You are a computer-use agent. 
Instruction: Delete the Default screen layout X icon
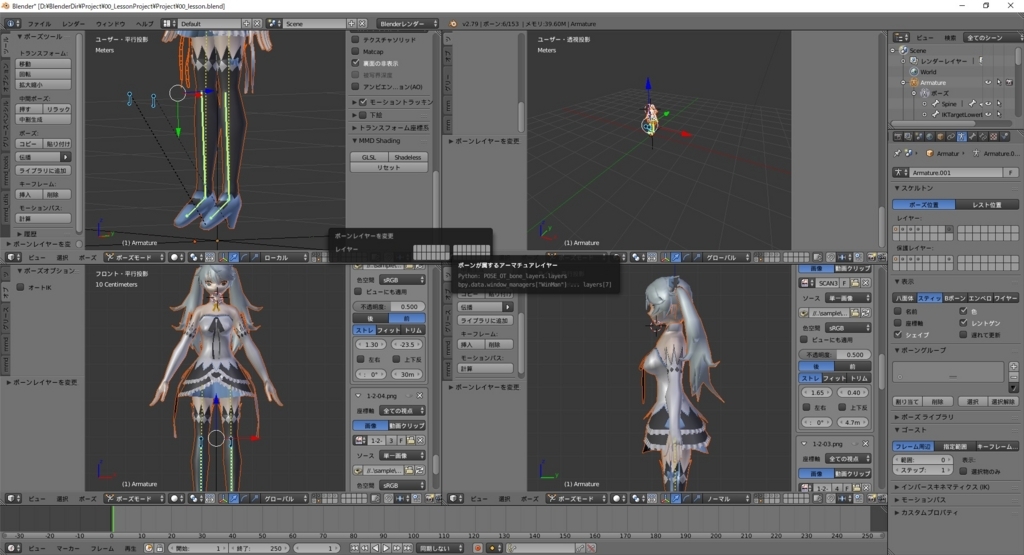pyautogui.click(x=257, y=24)
